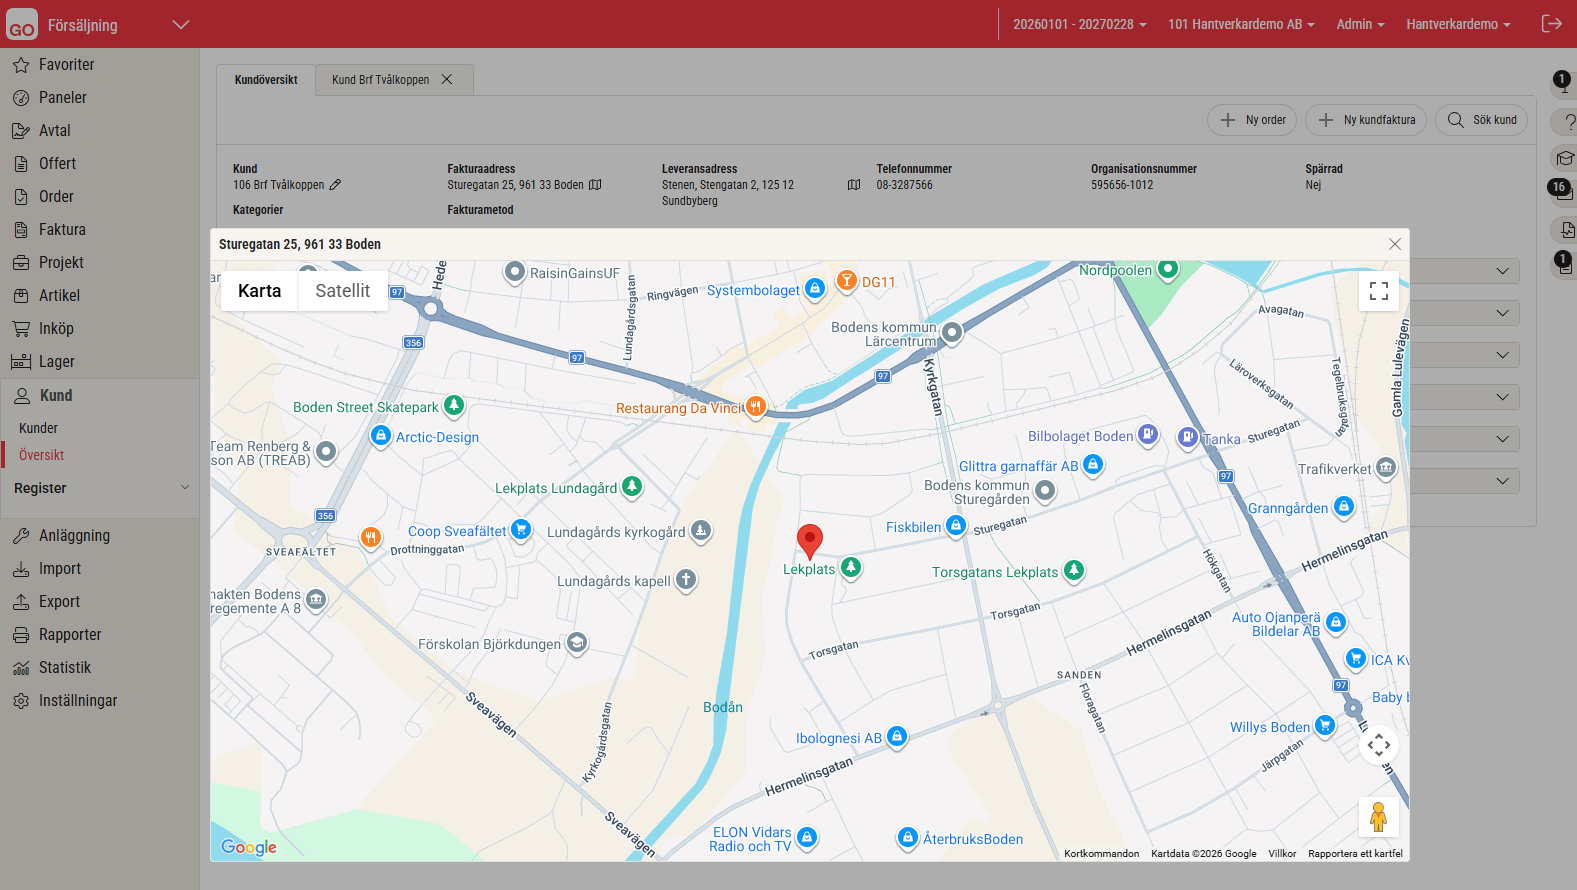The width and height of the screenshot is (1577, 890).
Task: Open Favoriter in the sidebar
Action: tap(66, 65)
